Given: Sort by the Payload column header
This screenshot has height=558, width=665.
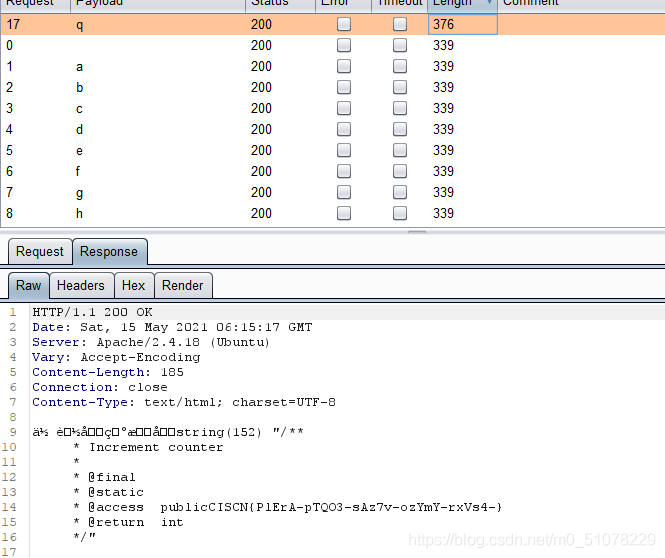Looking at the screenshot, I should tap(158, 4).
